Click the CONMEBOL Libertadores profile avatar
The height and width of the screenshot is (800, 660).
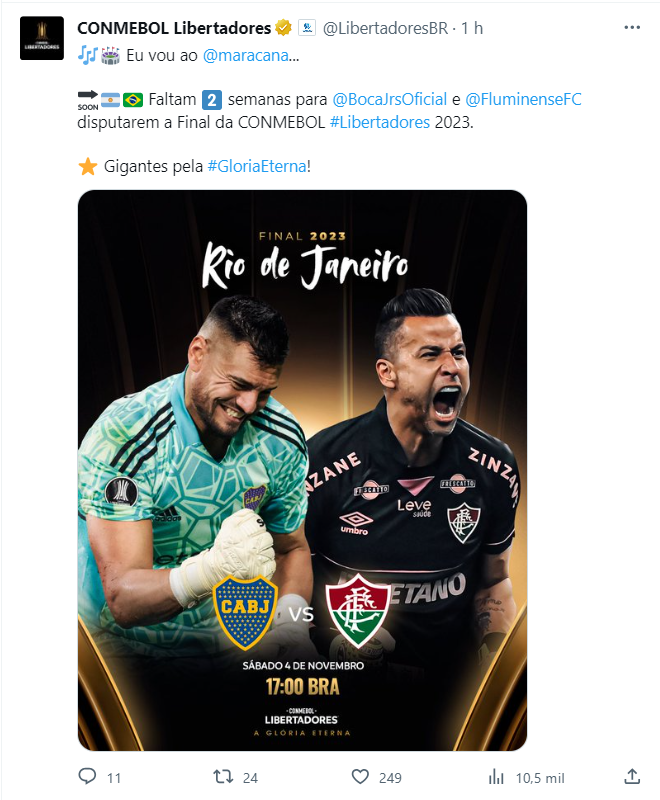pyautogui.click(x=42, y=38)
